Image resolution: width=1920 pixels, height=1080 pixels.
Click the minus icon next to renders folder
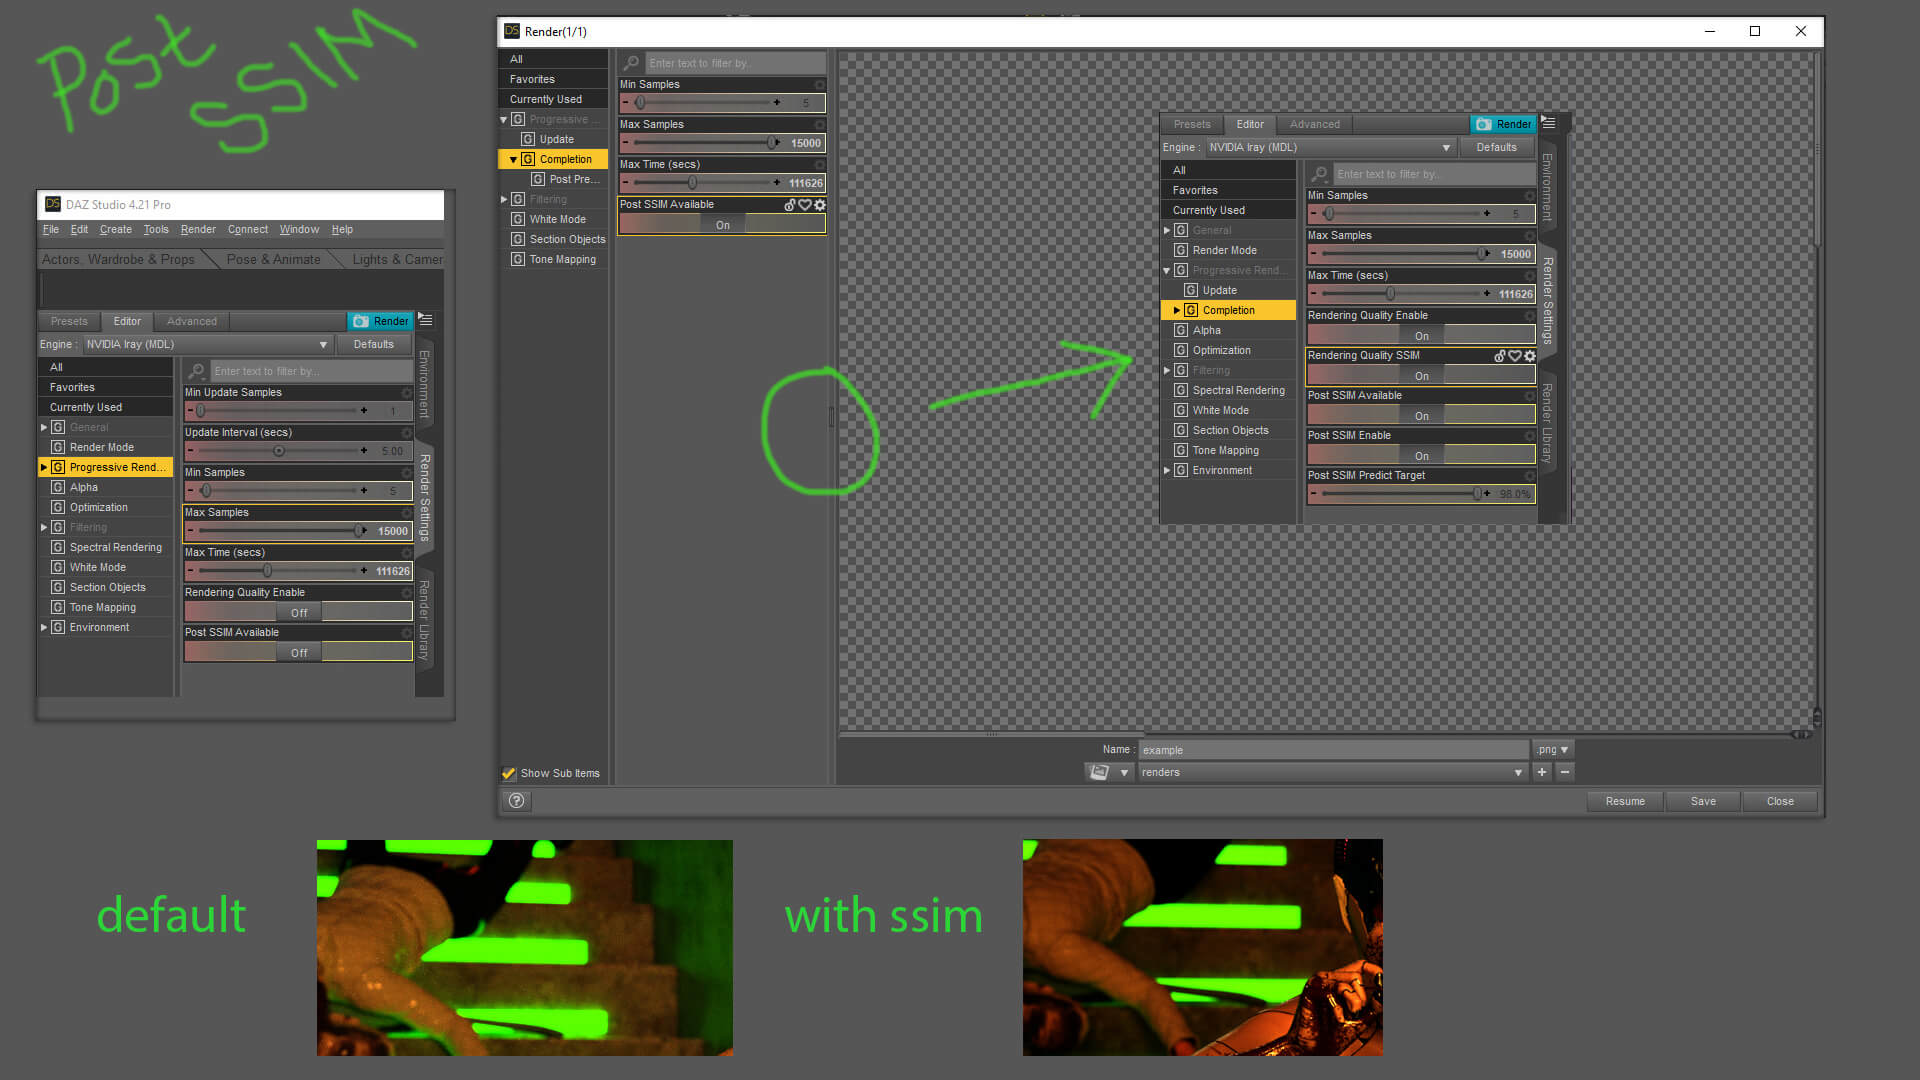tap(1565, 772)
